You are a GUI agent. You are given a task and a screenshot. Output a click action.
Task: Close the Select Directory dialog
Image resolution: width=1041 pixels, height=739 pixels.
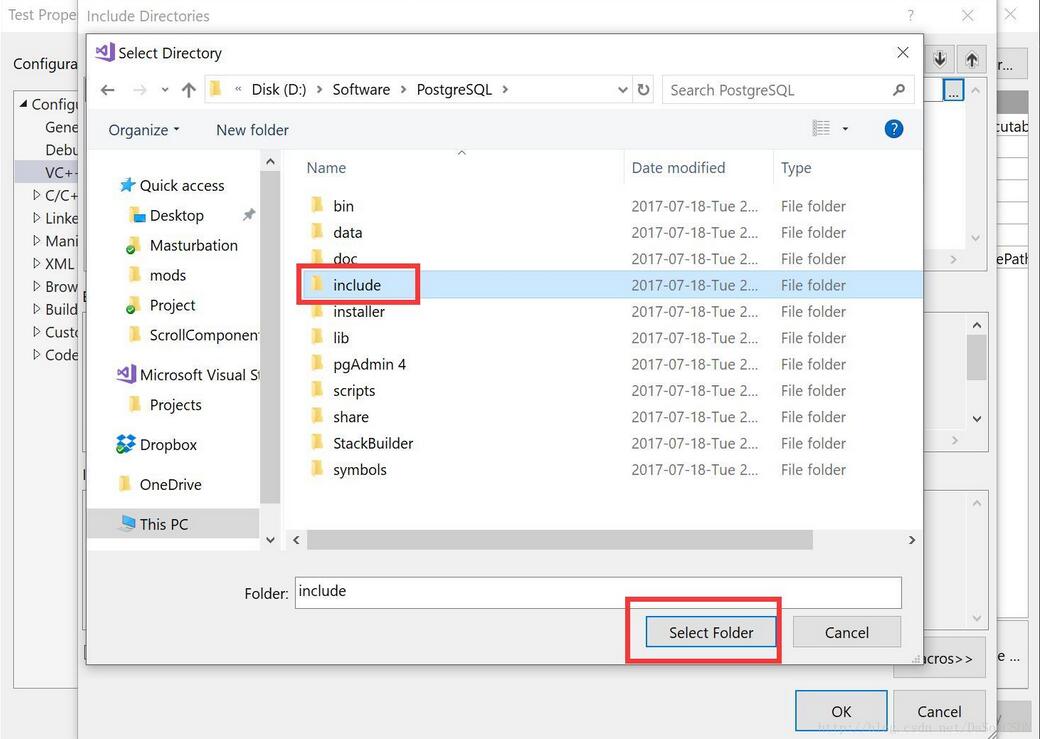click(903, 52)
